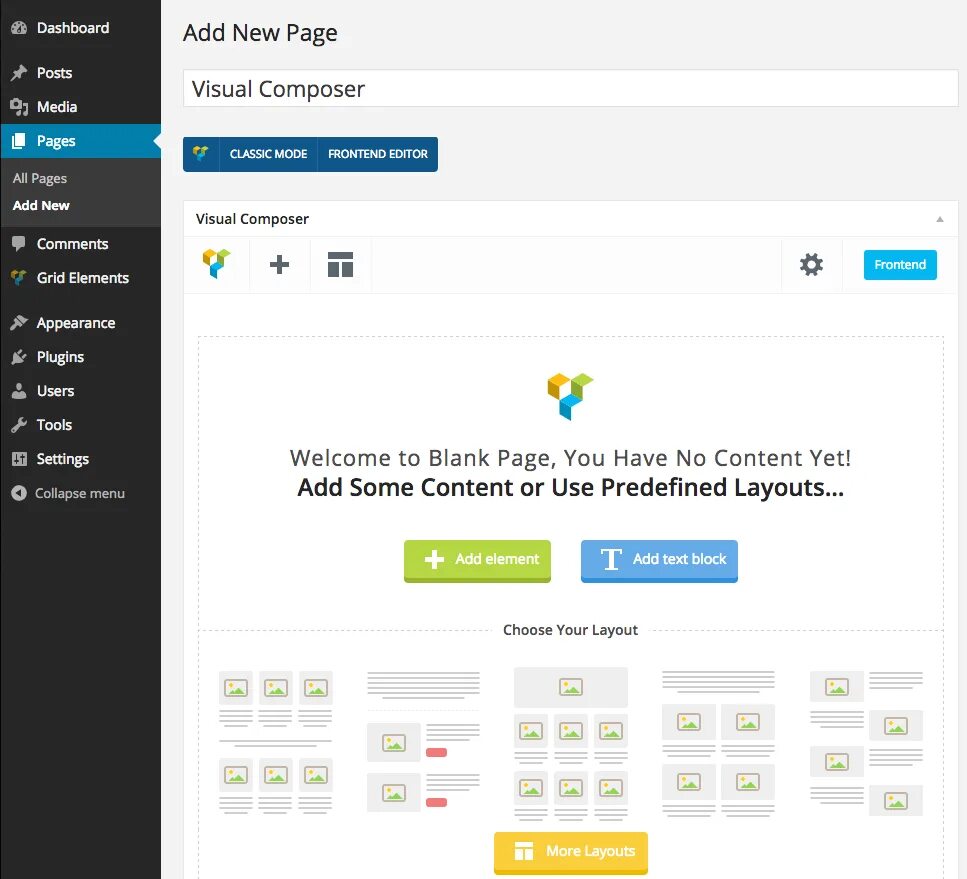The width and height of the screenshot is (967, 879).
Task: Click the Pages sidebar icon
Action: tap(19, 141)
